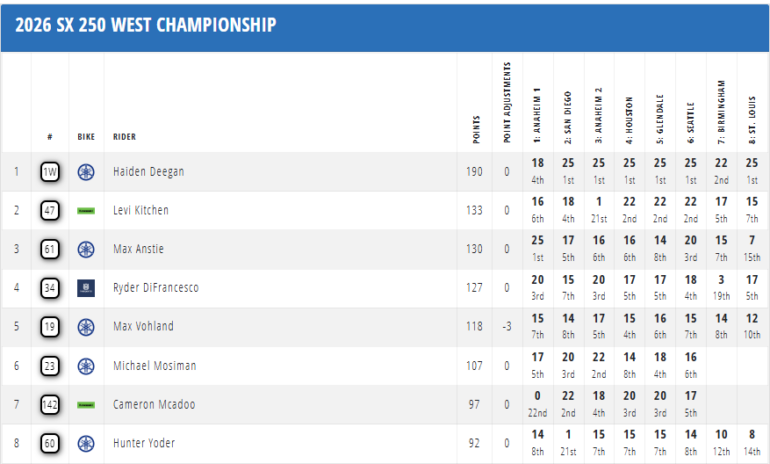Click Levi Kitchen's green Kawasaki logo
Image resolution: width=770 pixels, height=464 pixels.
[x=86, y=210]
